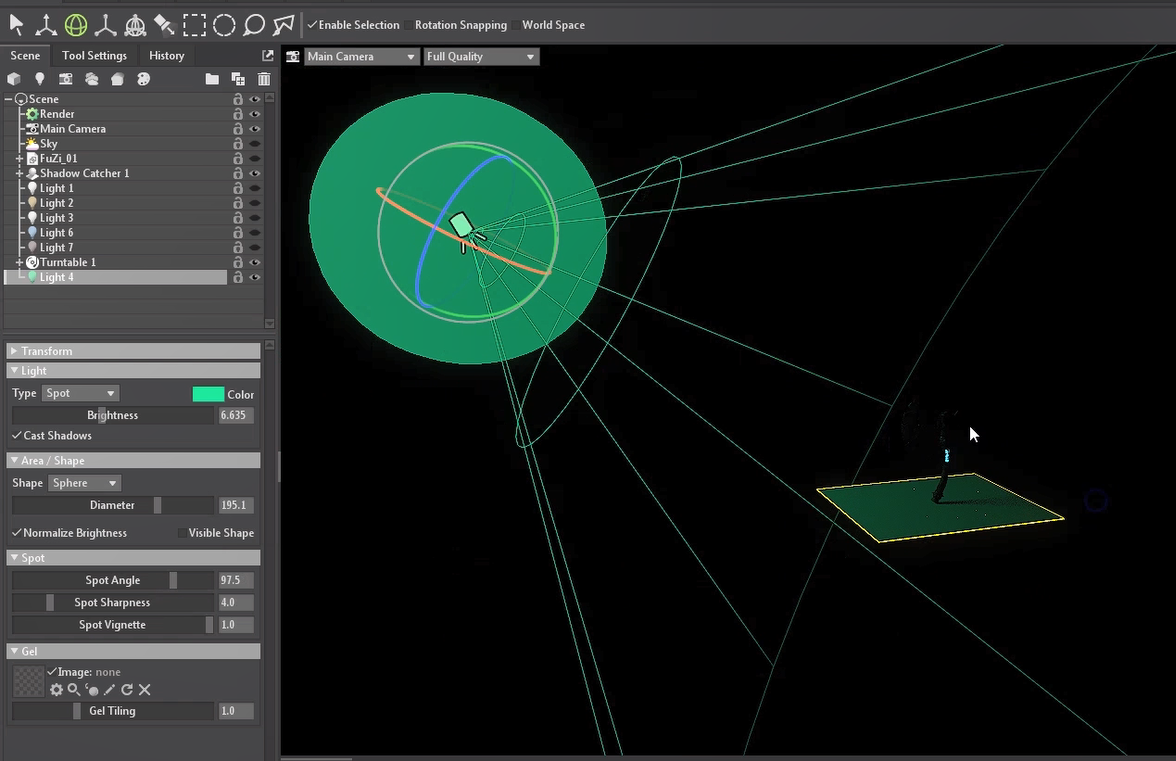Open the light Type dropdown
Image resolution: width=1176 pixels, height=761 pixels.
pos(80,394)
